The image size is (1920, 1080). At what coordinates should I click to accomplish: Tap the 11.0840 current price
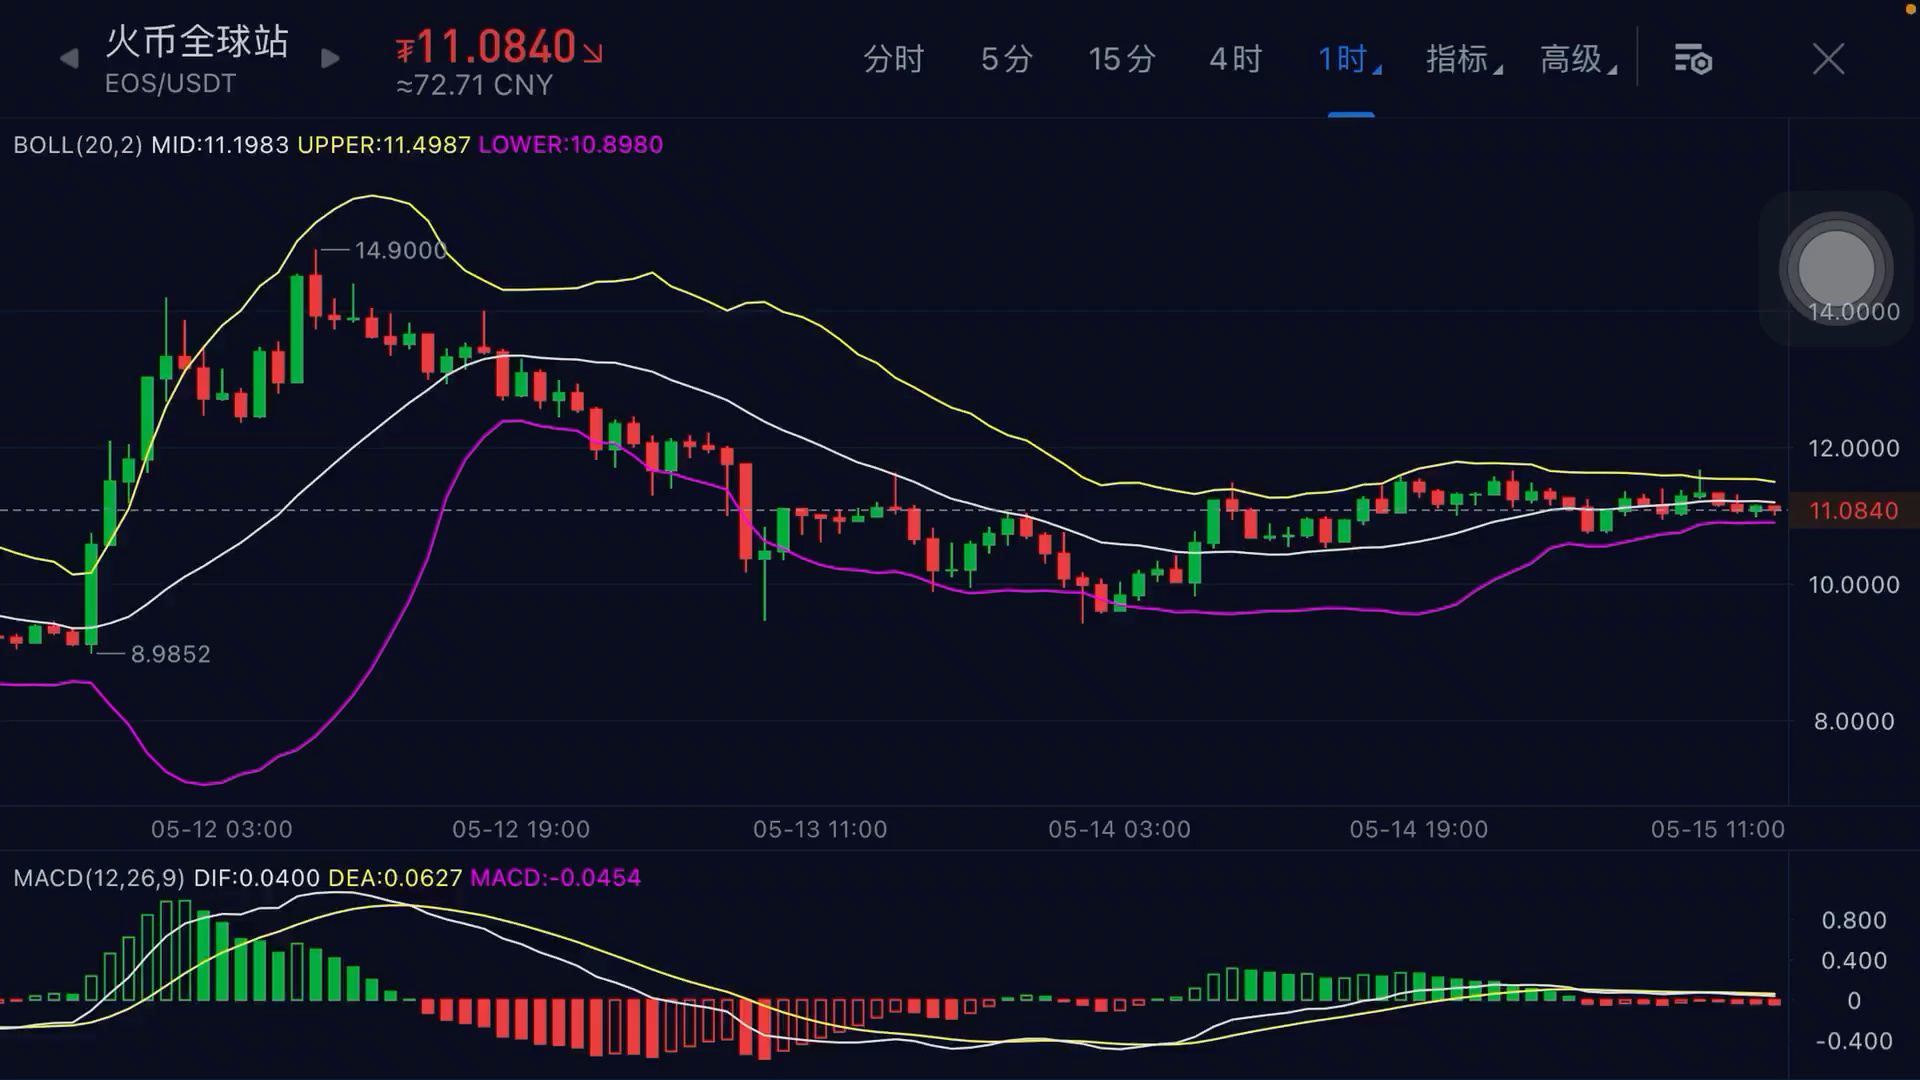coord(497,47)
